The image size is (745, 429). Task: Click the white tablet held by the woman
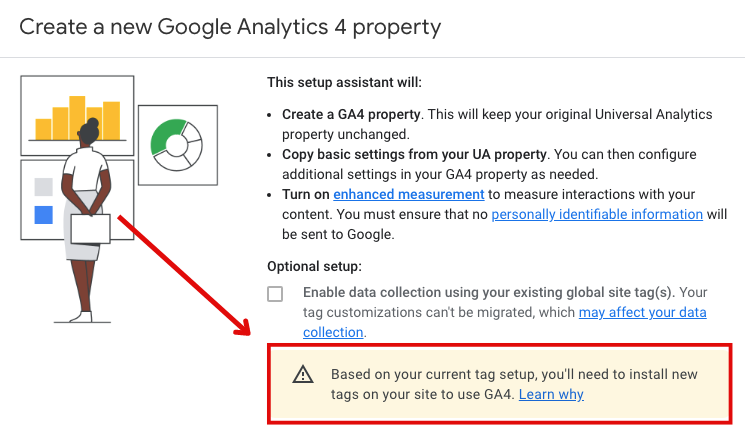90,229
